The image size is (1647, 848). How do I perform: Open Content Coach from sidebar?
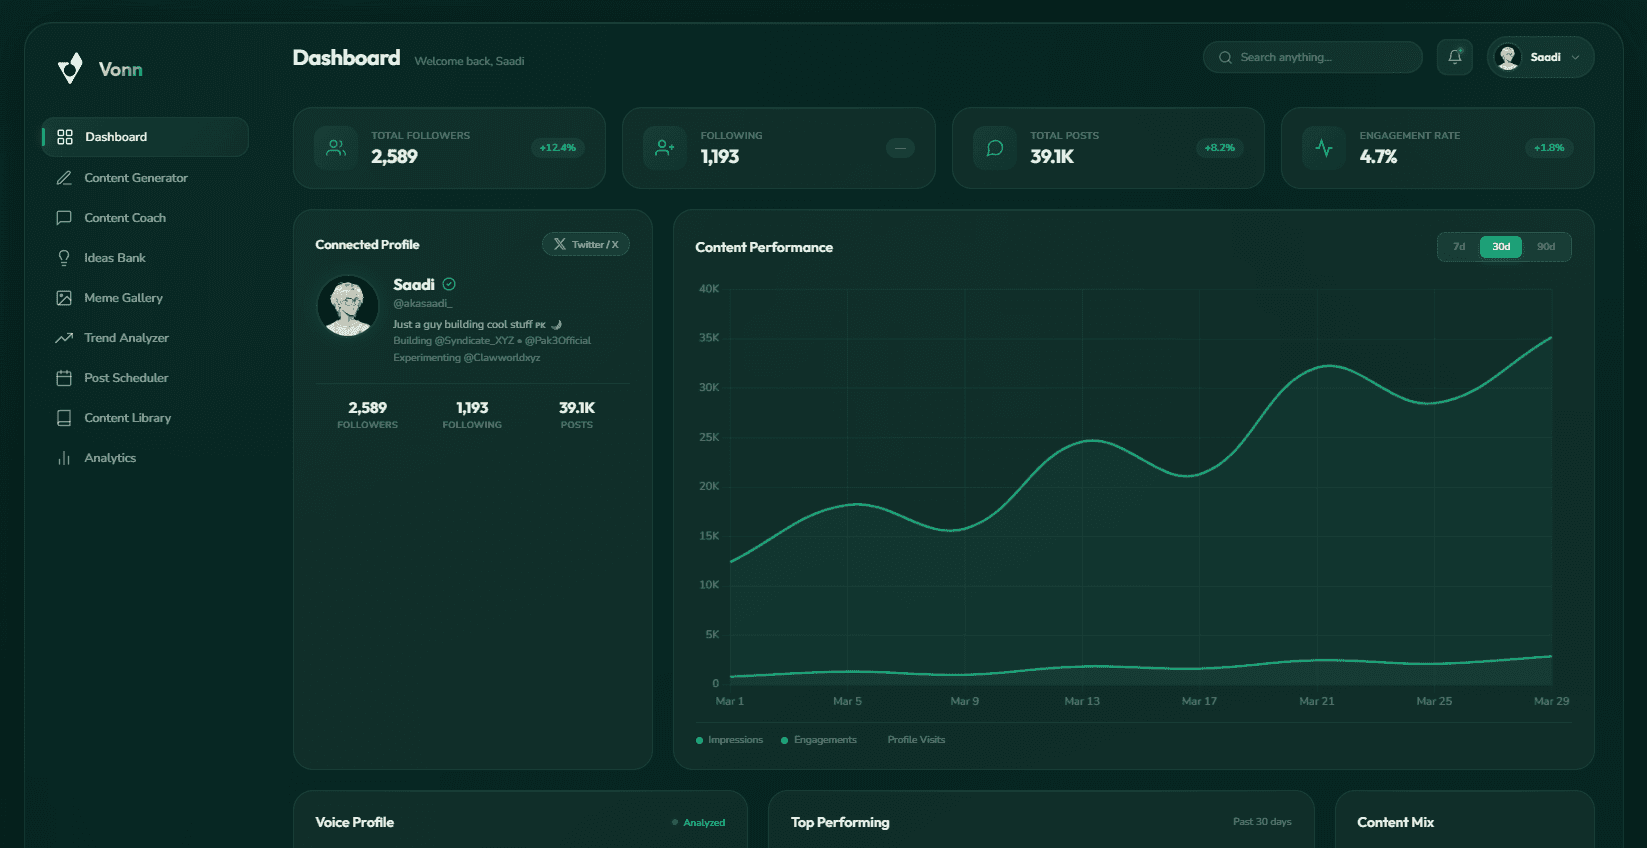coord(145,218)
